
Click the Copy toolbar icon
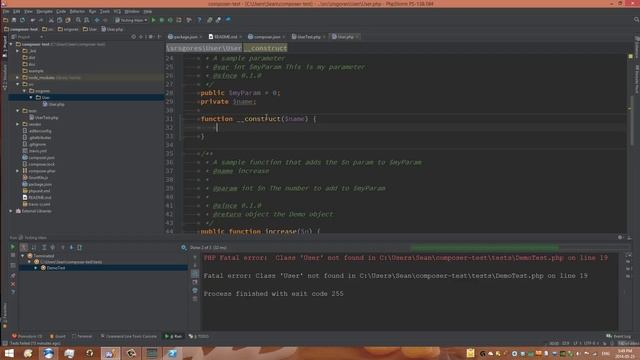tap(60, 20)
